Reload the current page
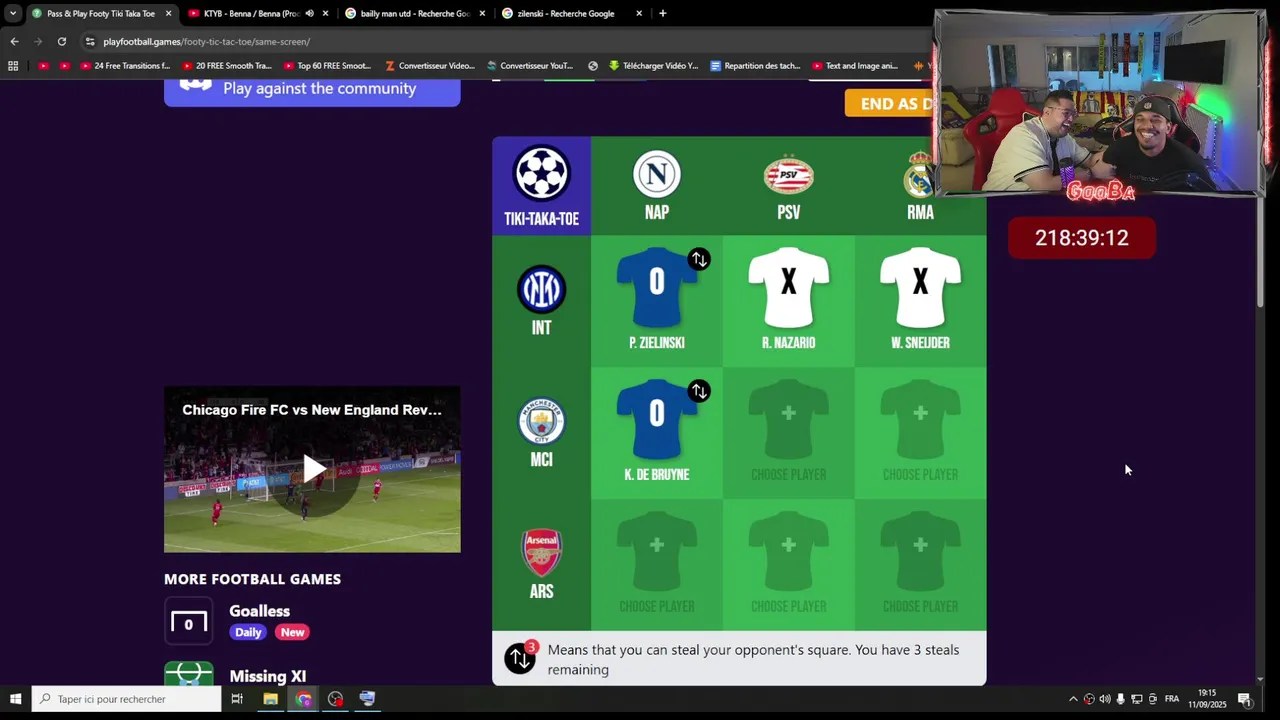The image size is (1280, 720). click(x=62, y=41)
